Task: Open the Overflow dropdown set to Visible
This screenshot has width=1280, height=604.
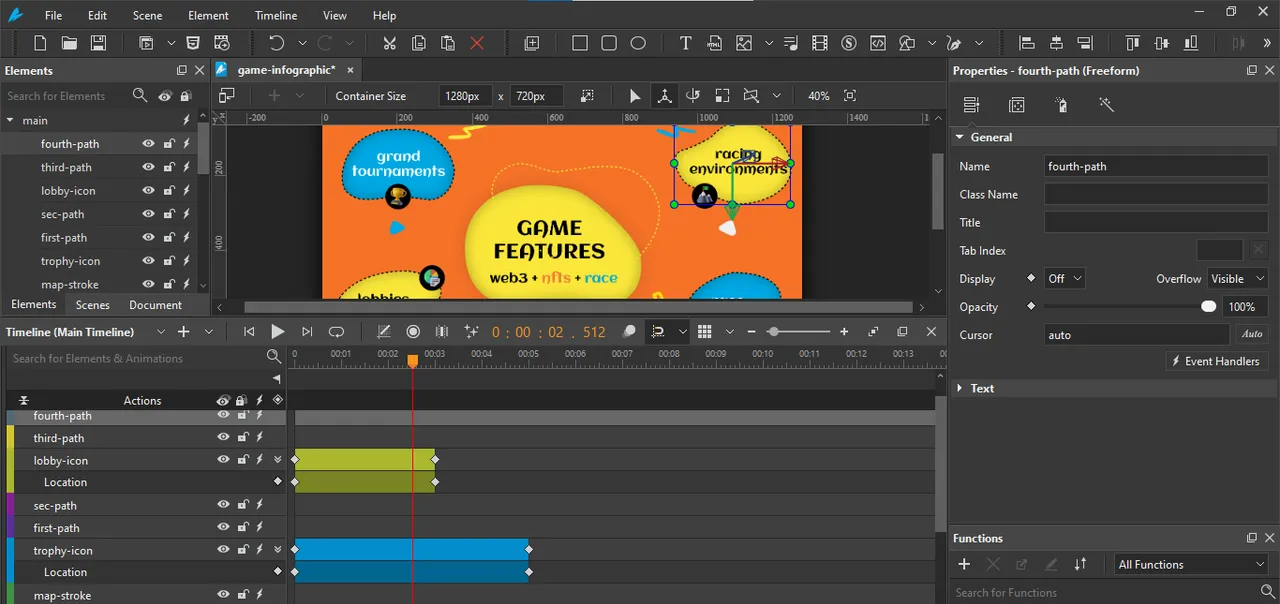Action: pos(1238,279)
